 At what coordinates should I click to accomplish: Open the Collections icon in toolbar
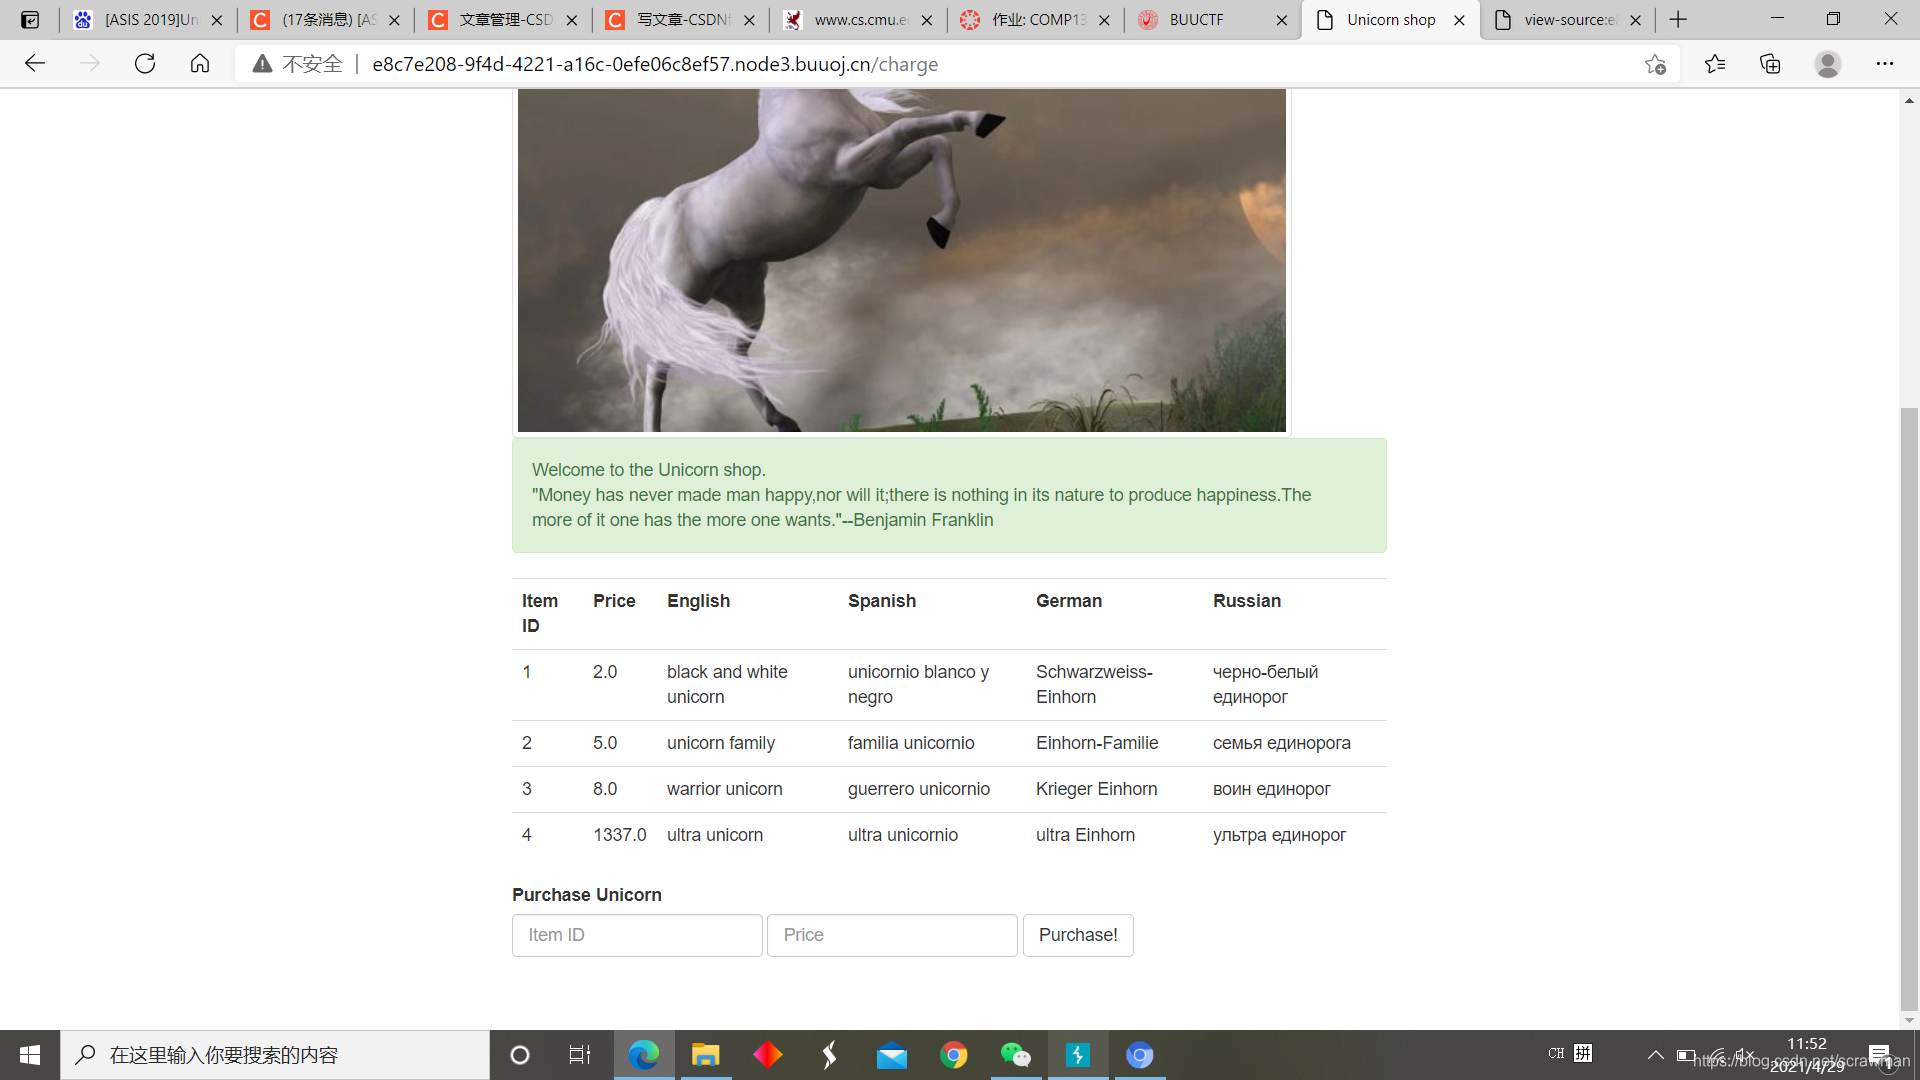(x=1770, y=64)
